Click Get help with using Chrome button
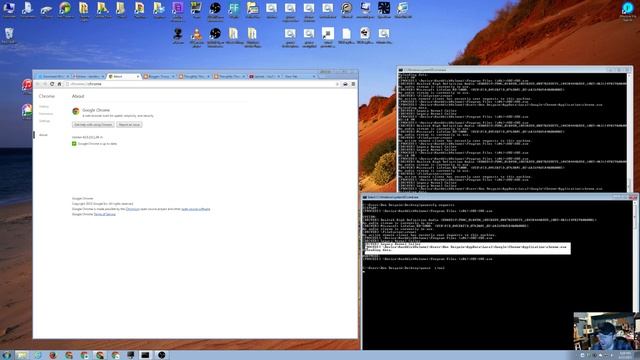 (93, 124)
